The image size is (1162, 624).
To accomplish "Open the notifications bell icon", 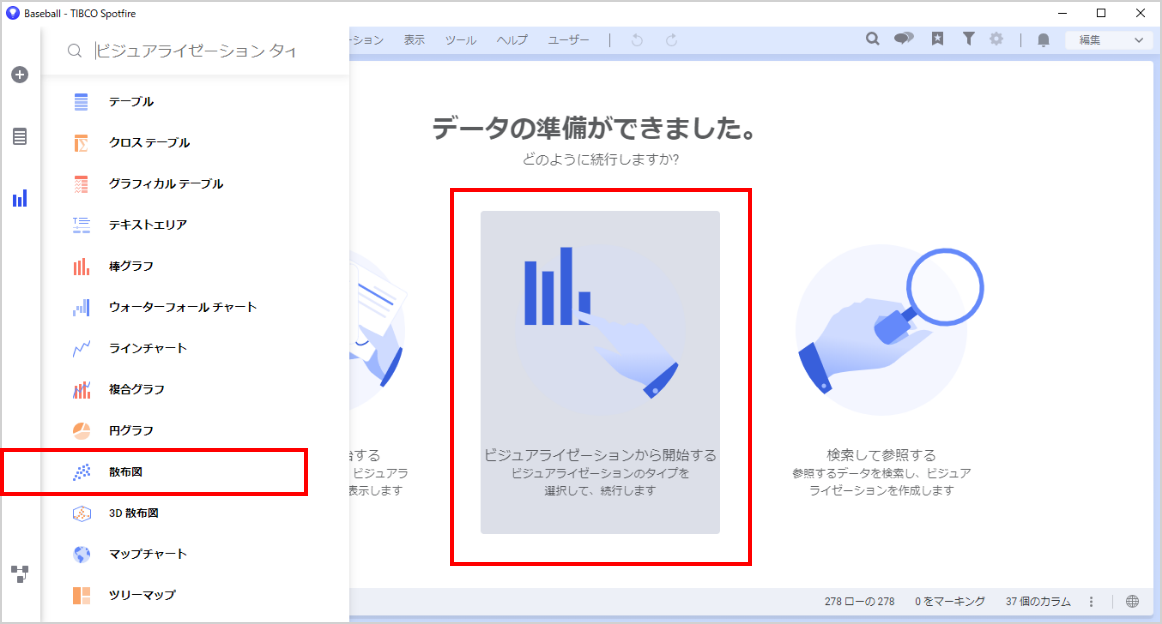I will 1043,40.
